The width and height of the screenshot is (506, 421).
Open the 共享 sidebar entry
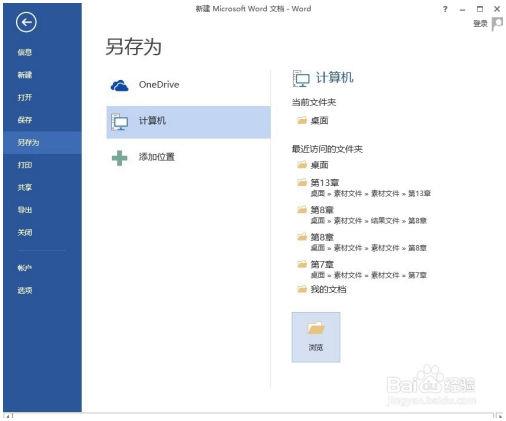[x=25, y=187]
